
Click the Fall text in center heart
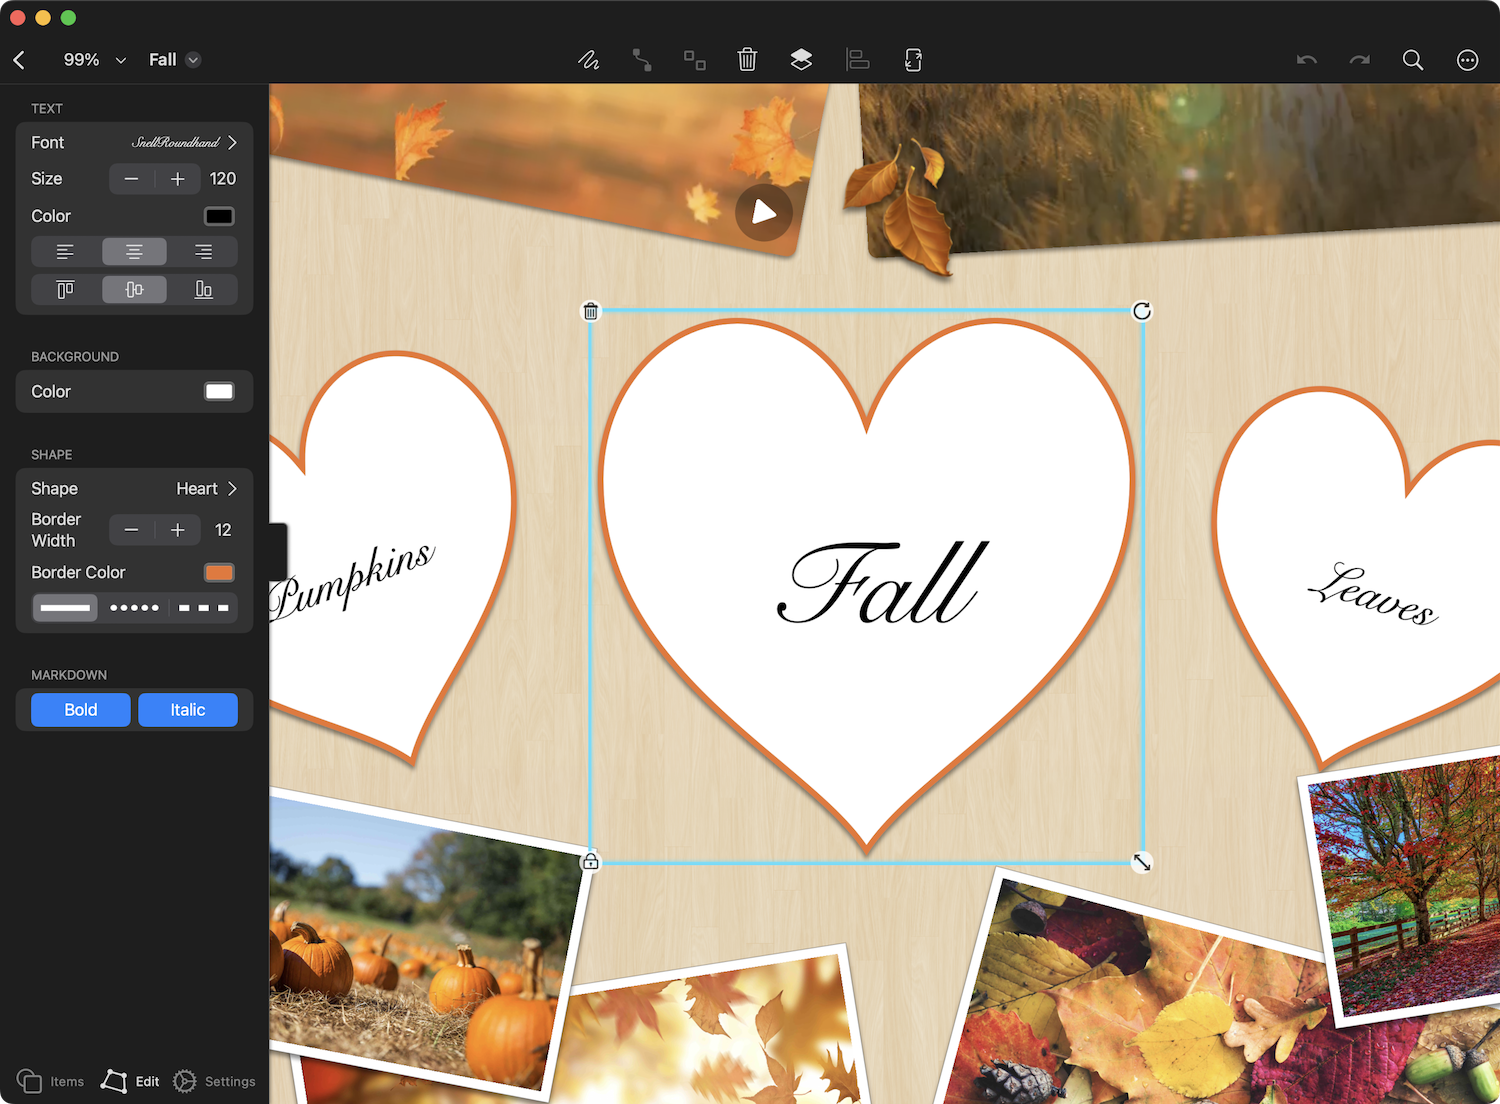[x=884, y=583]
